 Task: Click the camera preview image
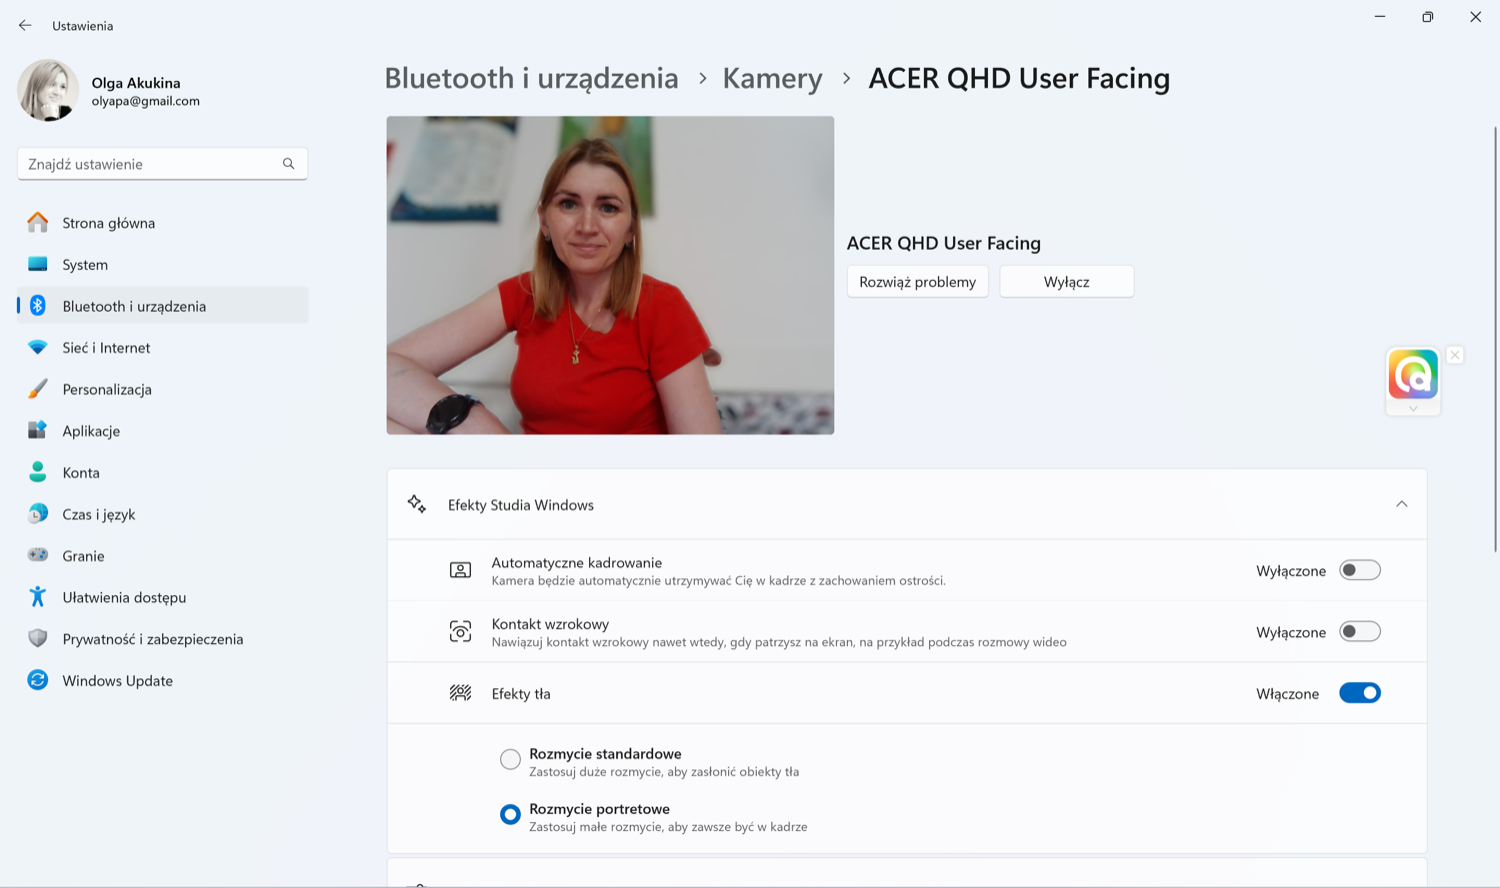point(610,275)
